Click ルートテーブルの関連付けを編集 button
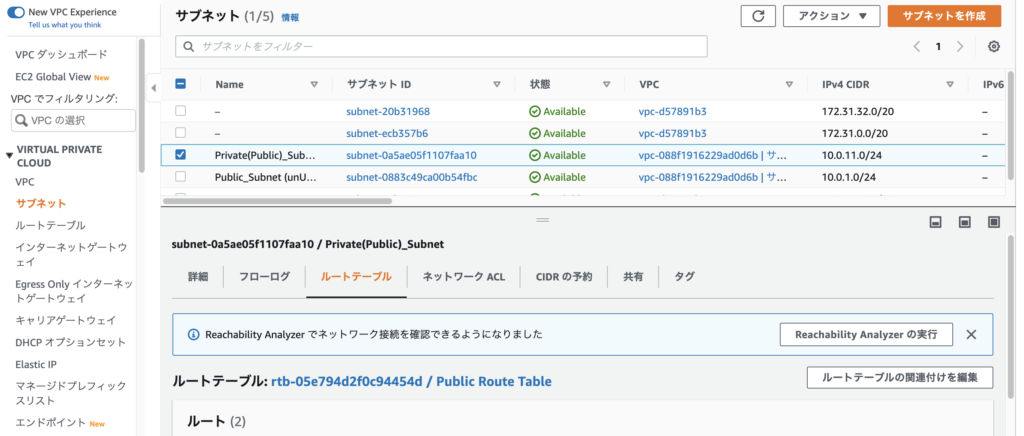 tap(901, 377)
